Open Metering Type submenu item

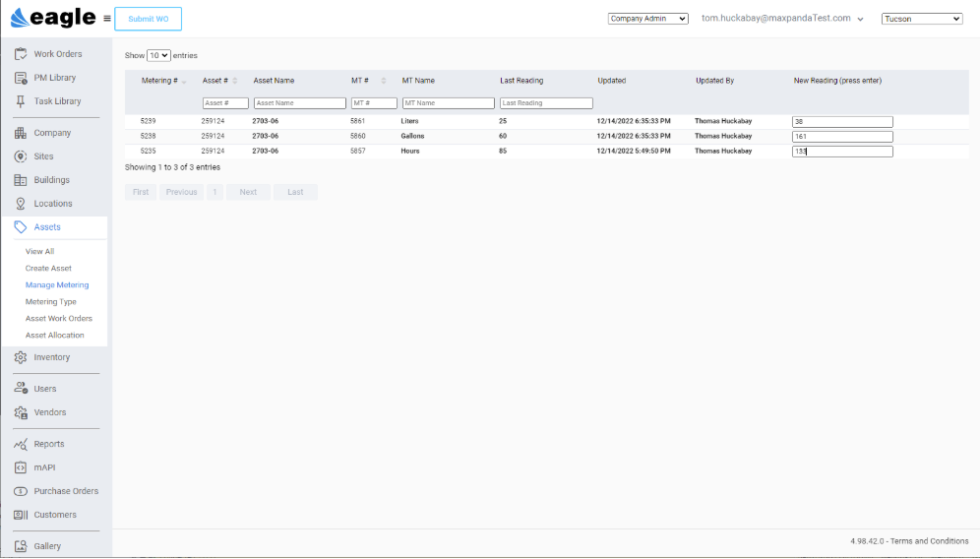[x=51, y=301]
